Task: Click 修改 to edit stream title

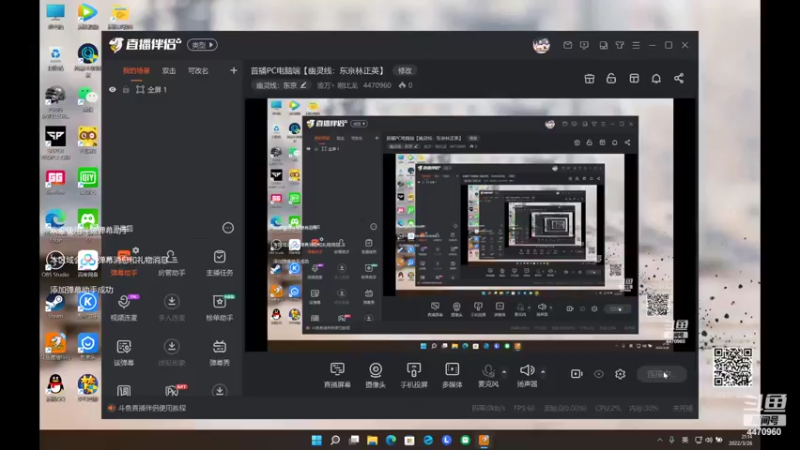Action: (405, 71)
